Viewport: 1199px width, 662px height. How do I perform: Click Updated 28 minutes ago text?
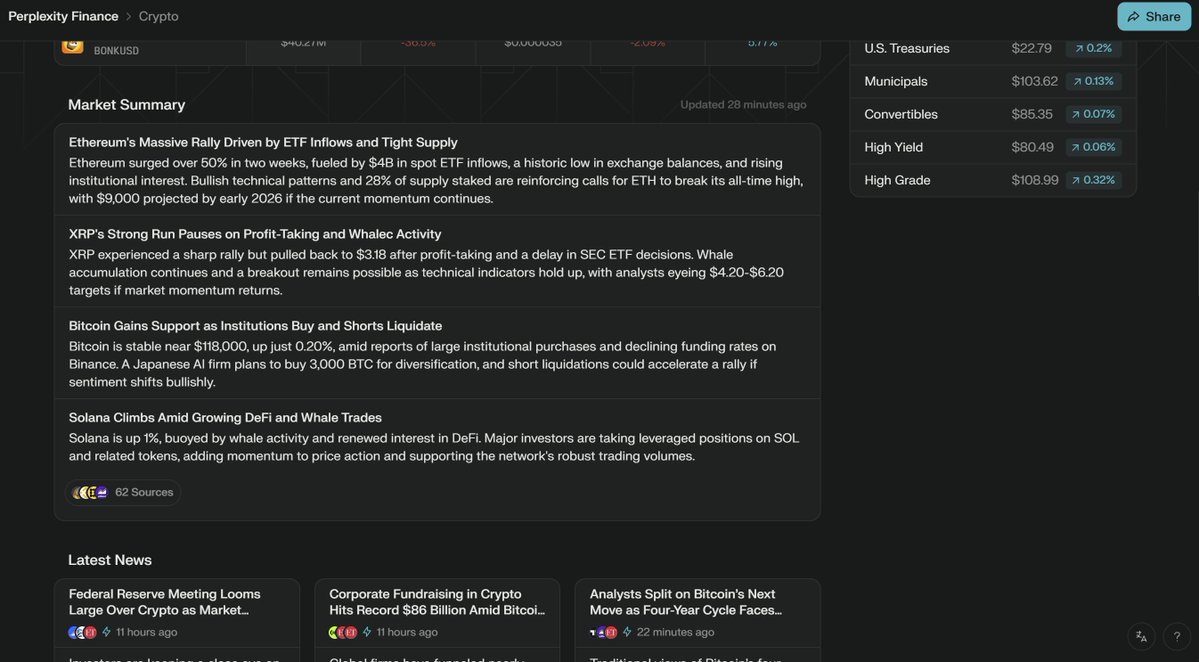click(x=743, y=105)
